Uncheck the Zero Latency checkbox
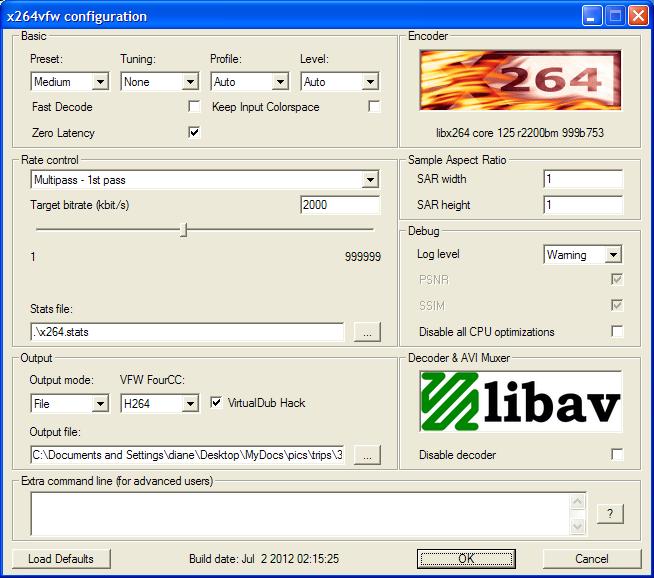Image resolution: width=654 pixels, height=578 pixels. tap(194, 132)
